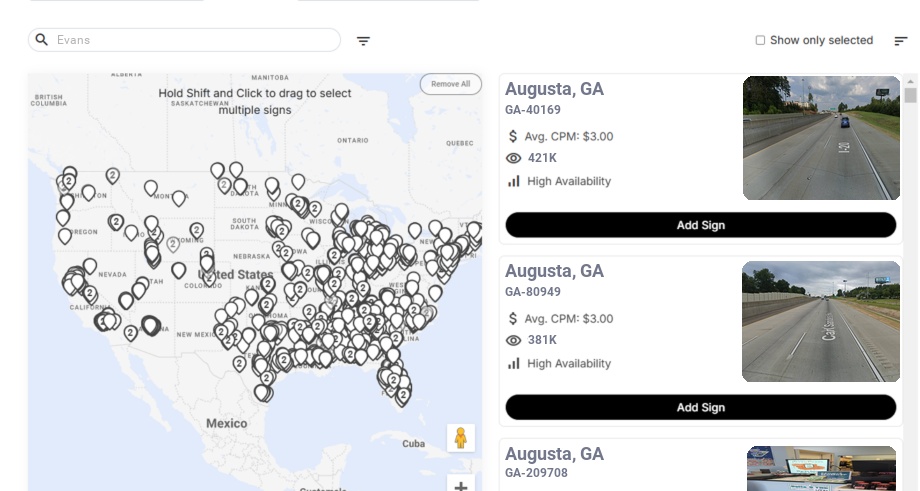Zoom in the map with plus button
This screenshot has height=491, width=920.
pyautogui.click(x=461, y=485)
